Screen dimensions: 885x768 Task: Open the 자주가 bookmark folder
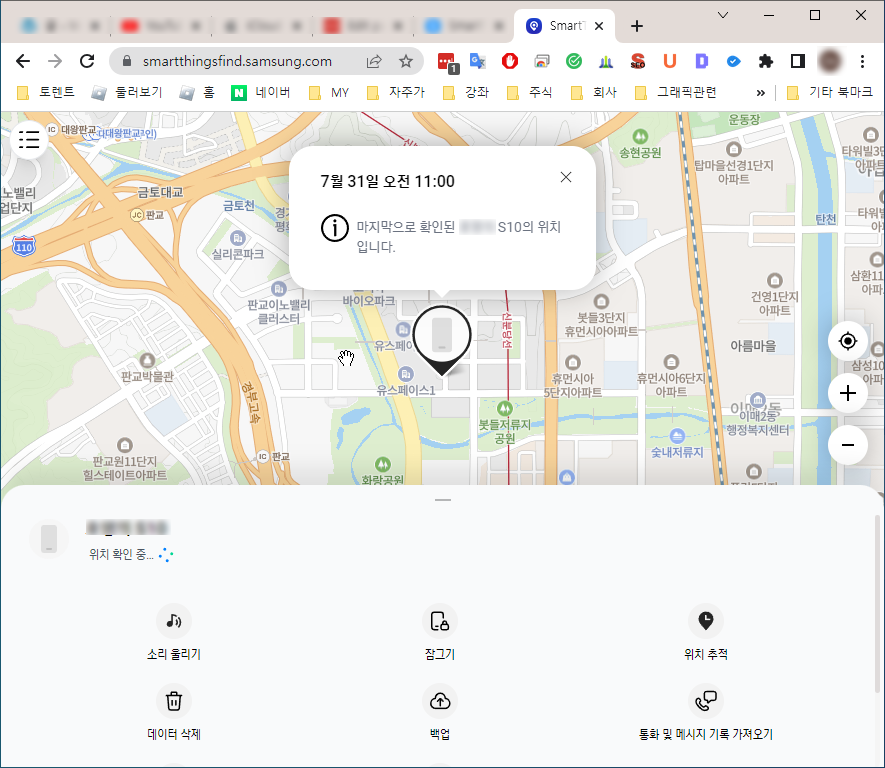tap(397, 93)
